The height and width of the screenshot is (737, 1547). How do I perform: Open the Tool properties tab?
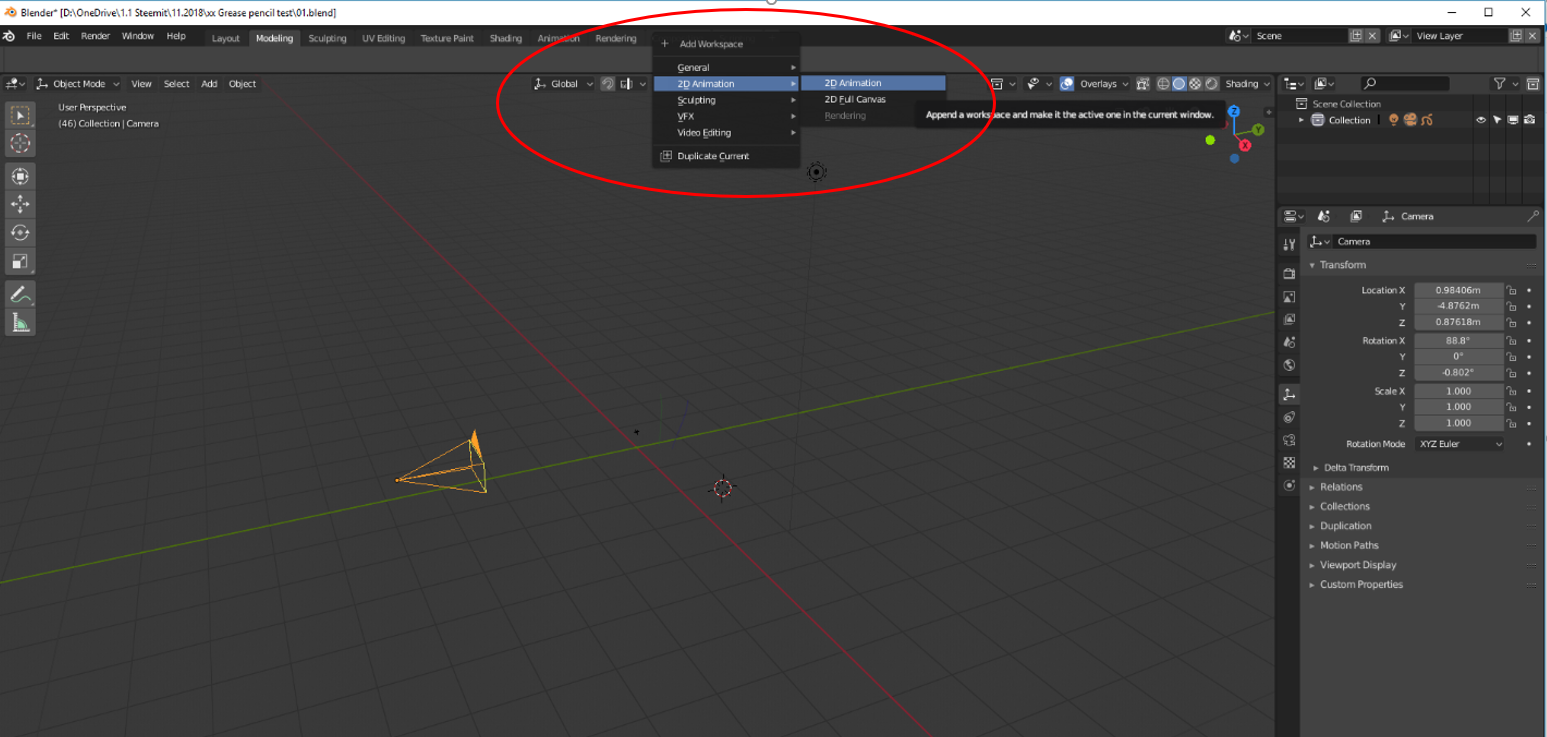[x=1290, y=244]
